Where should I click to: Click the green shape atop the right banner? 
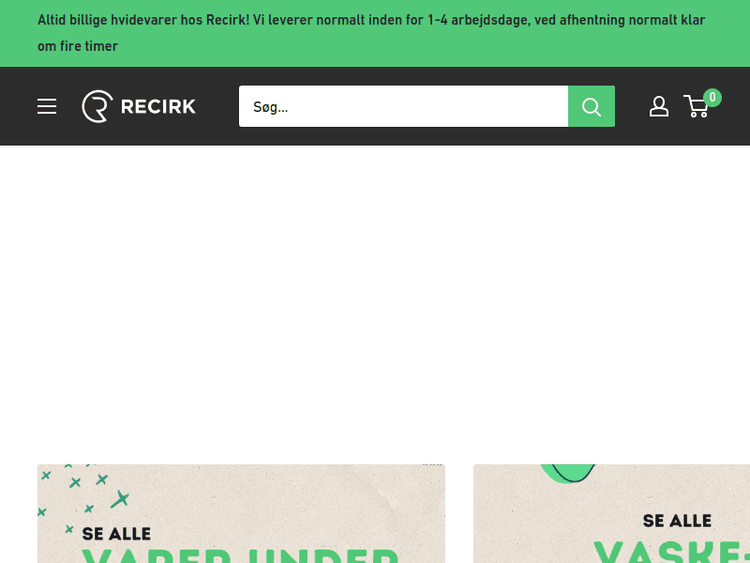pos(568,473)
